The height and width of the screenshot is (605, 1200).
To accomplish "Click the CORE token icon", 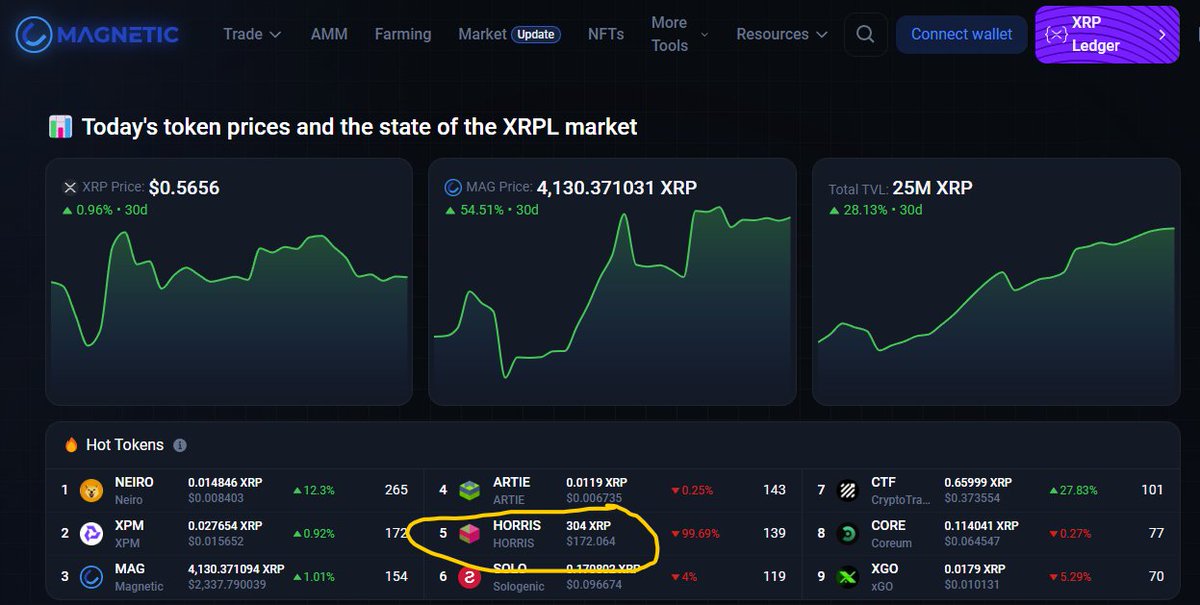I will tap(848, 533).
